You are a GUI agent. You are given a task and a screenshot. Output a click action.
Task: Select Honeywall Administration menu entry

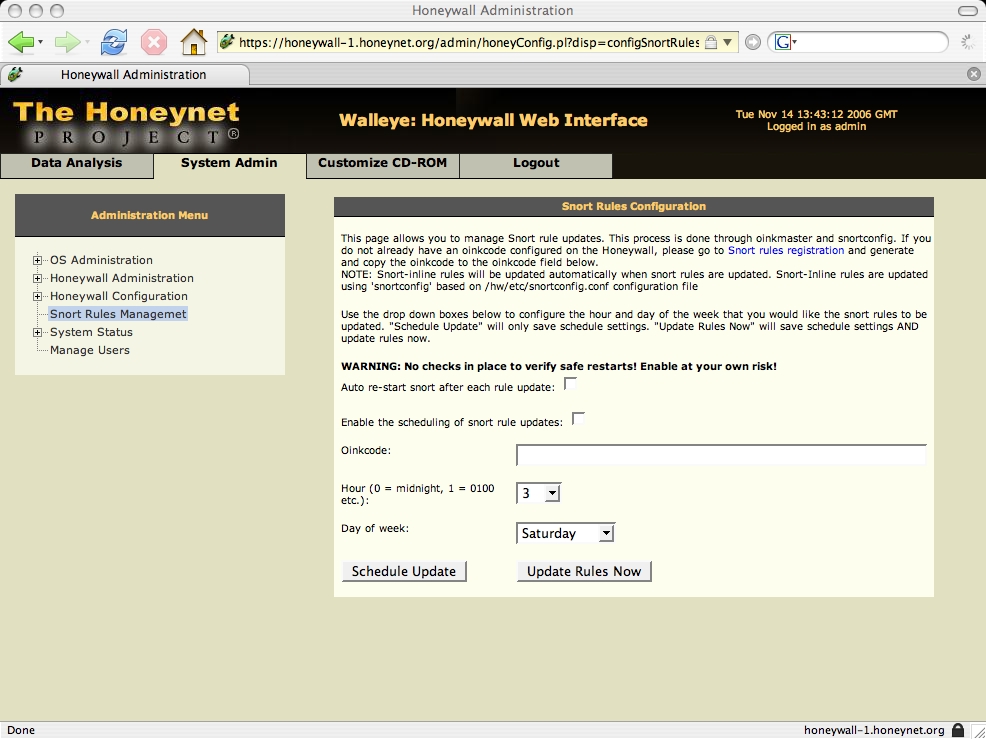point(122,278)
